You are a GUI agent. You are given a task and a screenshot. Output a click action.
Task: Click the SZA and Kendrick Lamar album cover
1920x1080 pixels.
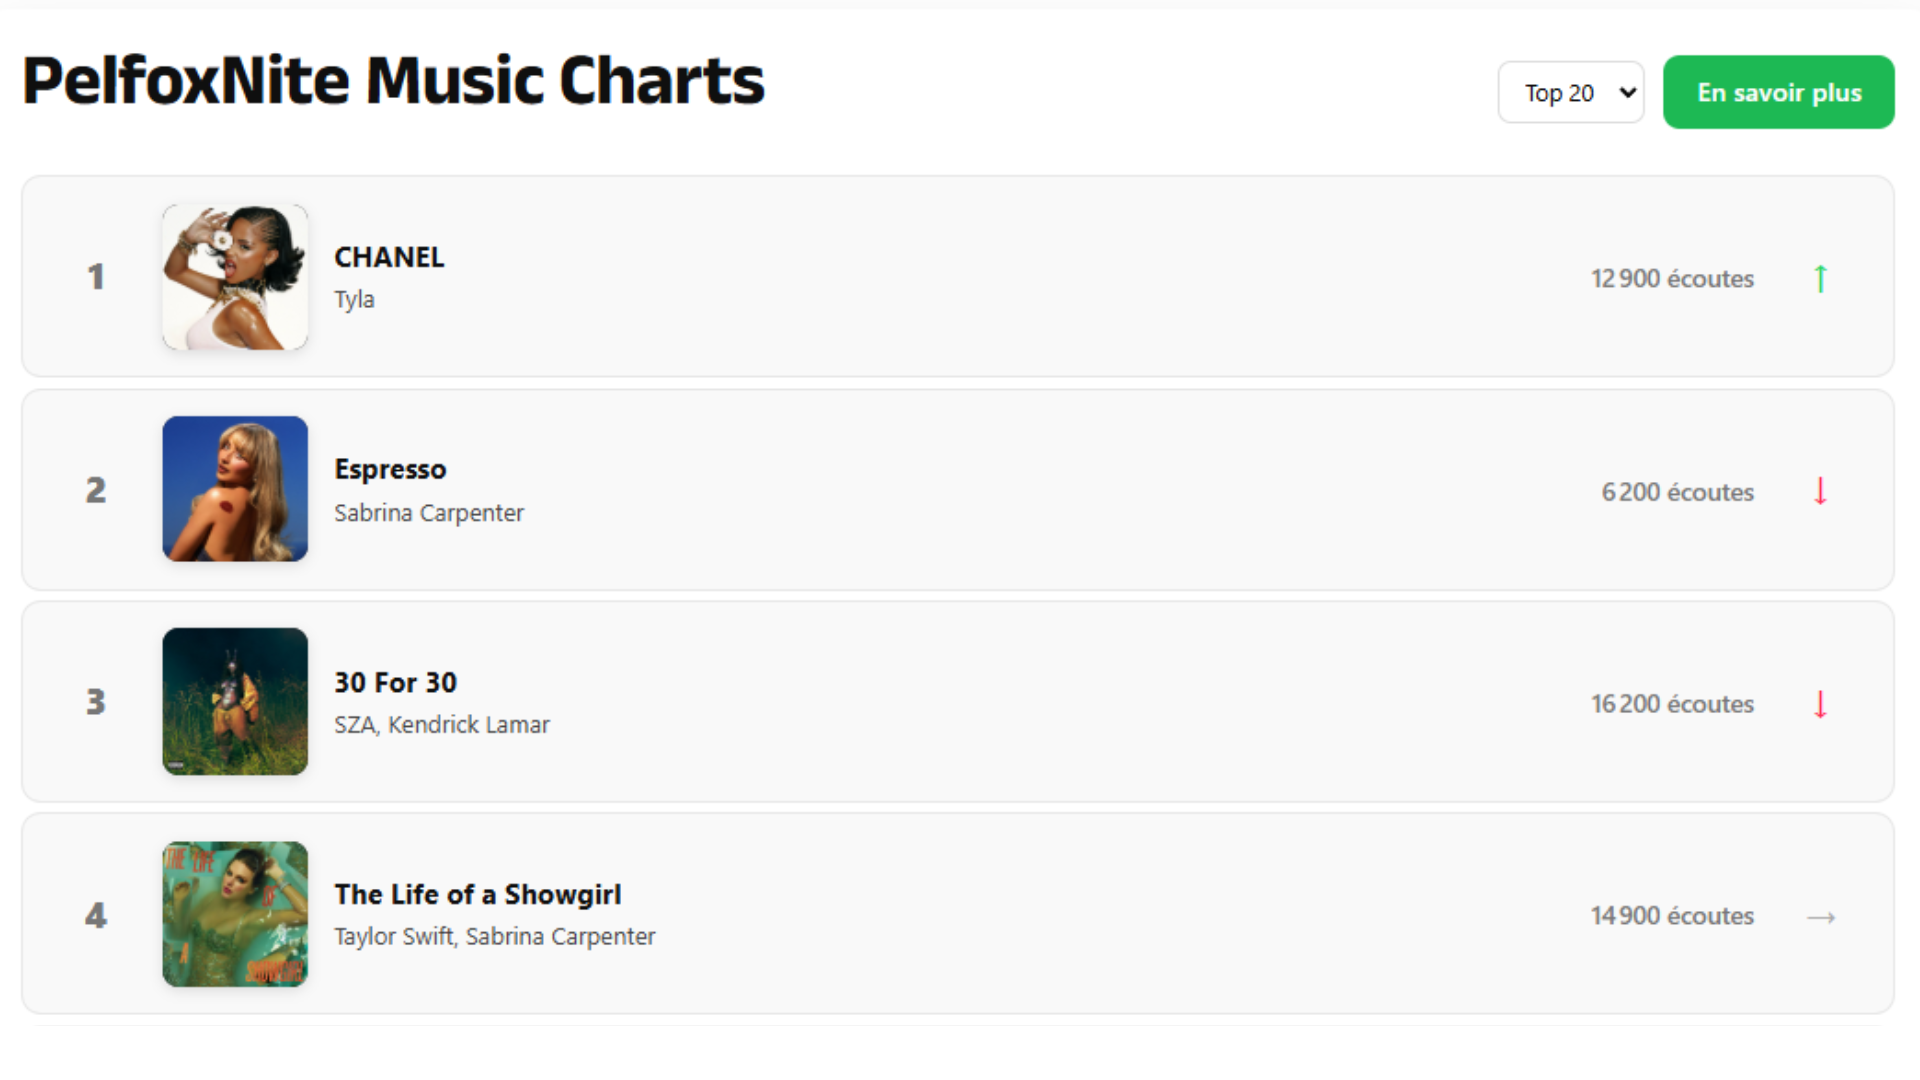click(235, 701)
